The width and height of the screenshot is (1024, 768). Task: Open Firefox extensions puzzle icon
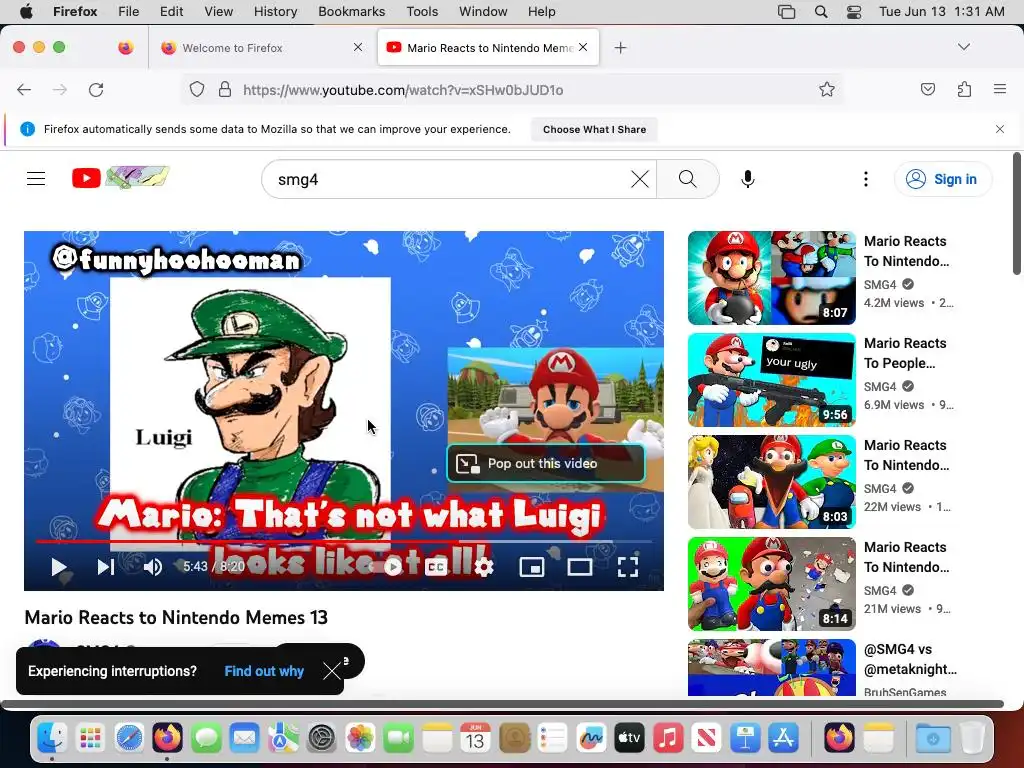click(964, 89)
